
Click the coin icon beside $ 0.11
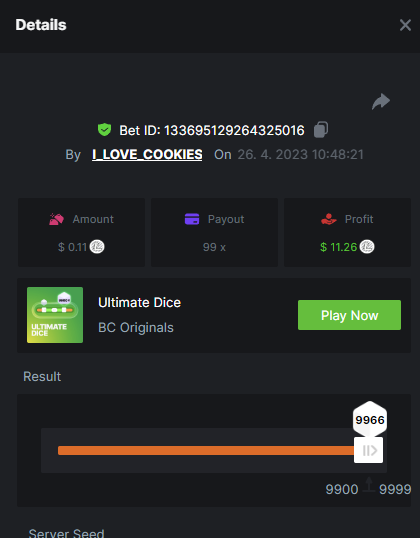click(x=97, y=247)
